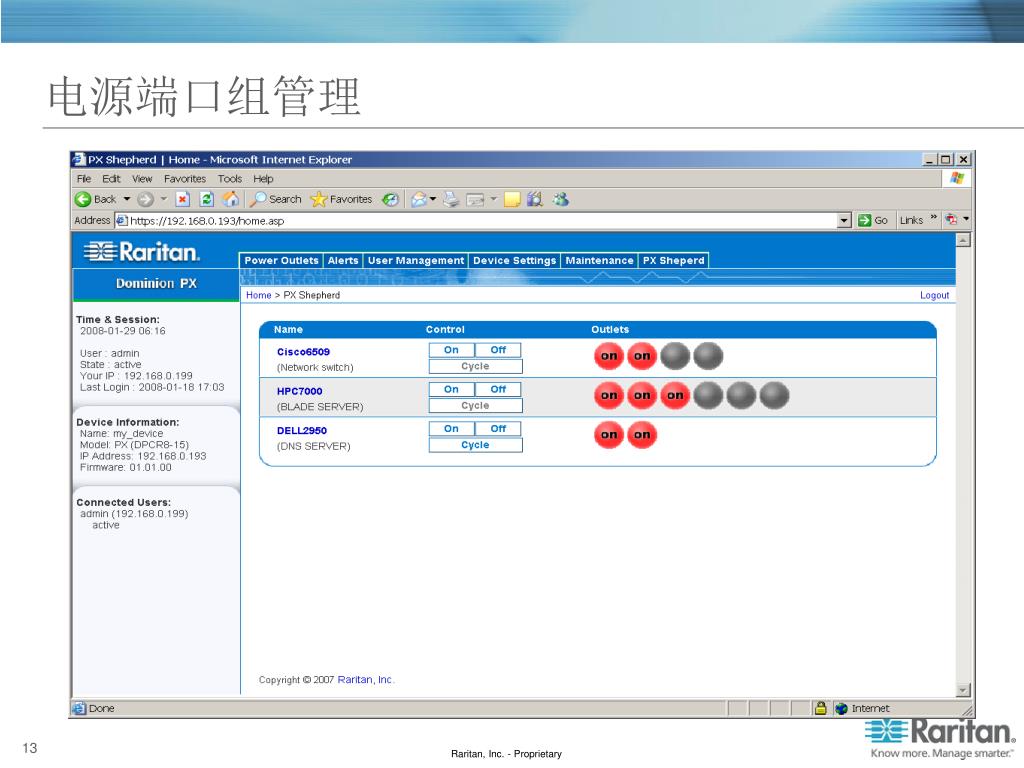
Task: Turn Off the DELL2950 outlet group
Action: point(498,428)
